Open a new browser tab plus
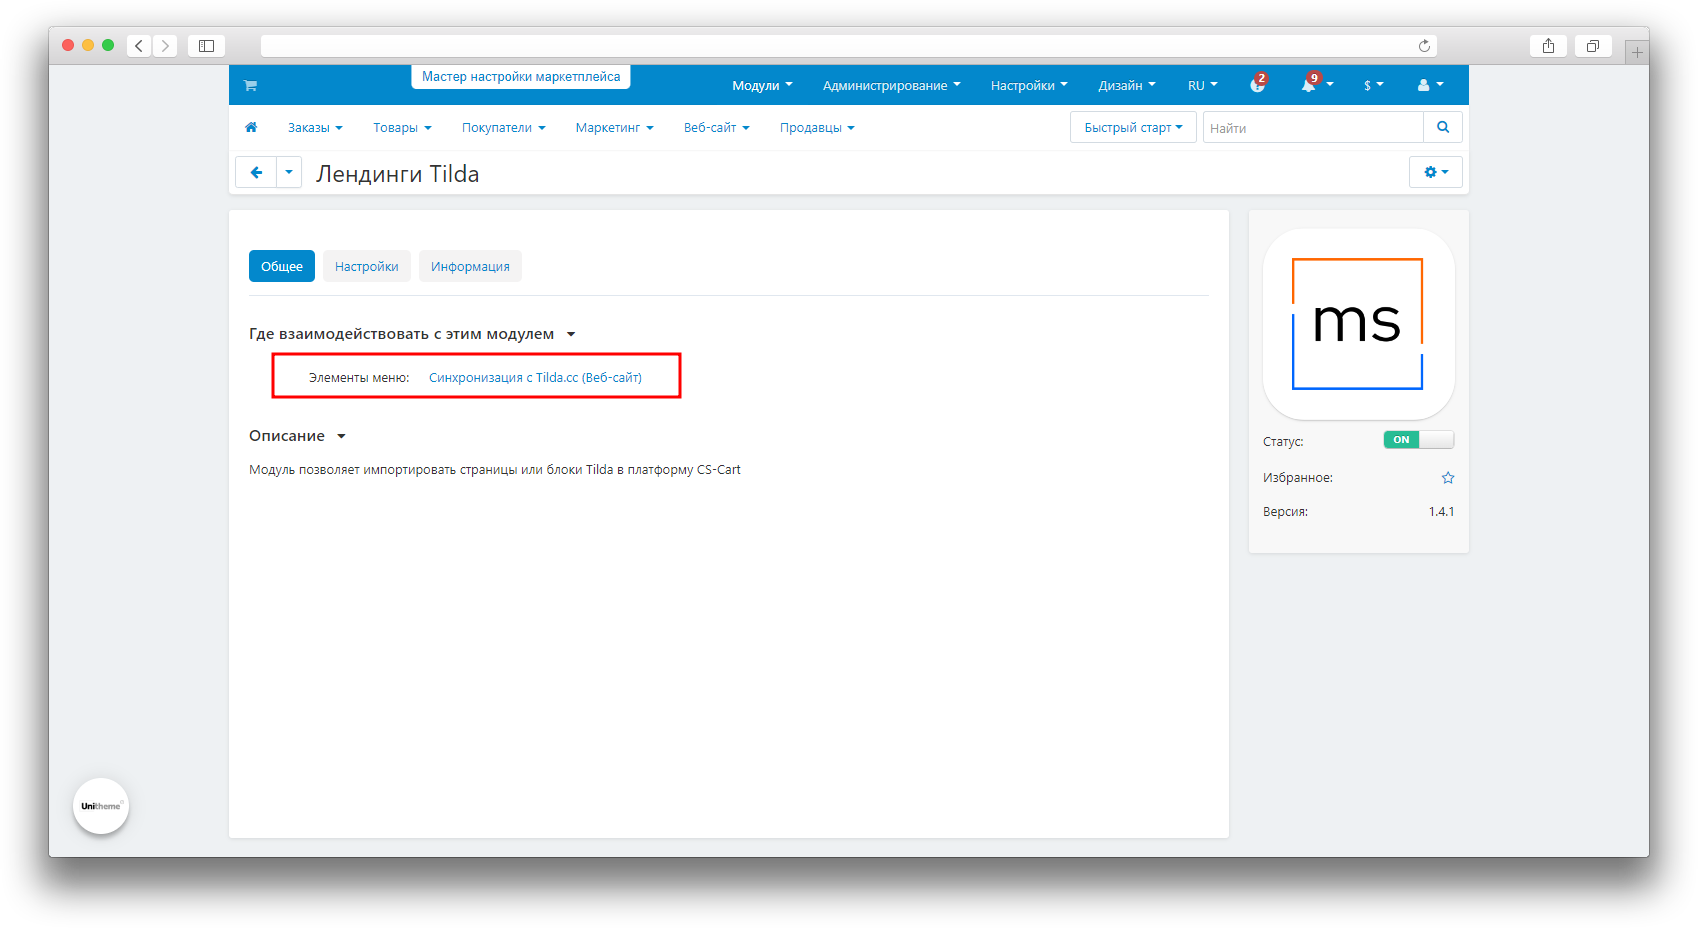 (1637, 51)
